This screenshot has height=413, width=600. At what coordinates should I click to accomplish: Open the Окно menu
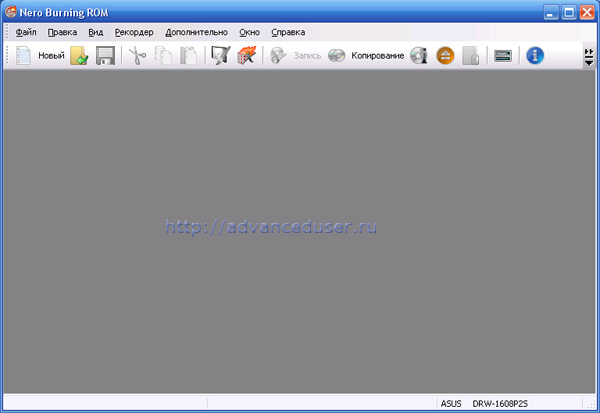[x=249, y=33]
